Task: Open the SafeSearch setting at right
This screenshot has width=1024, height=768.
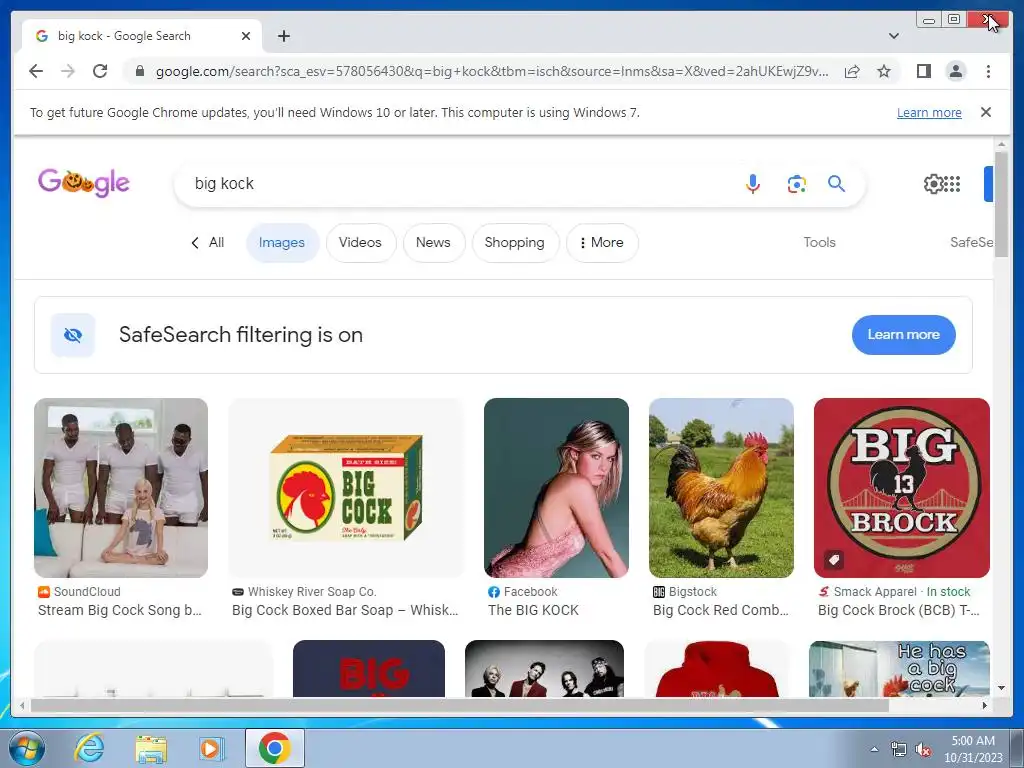Action: click(972, 242)
